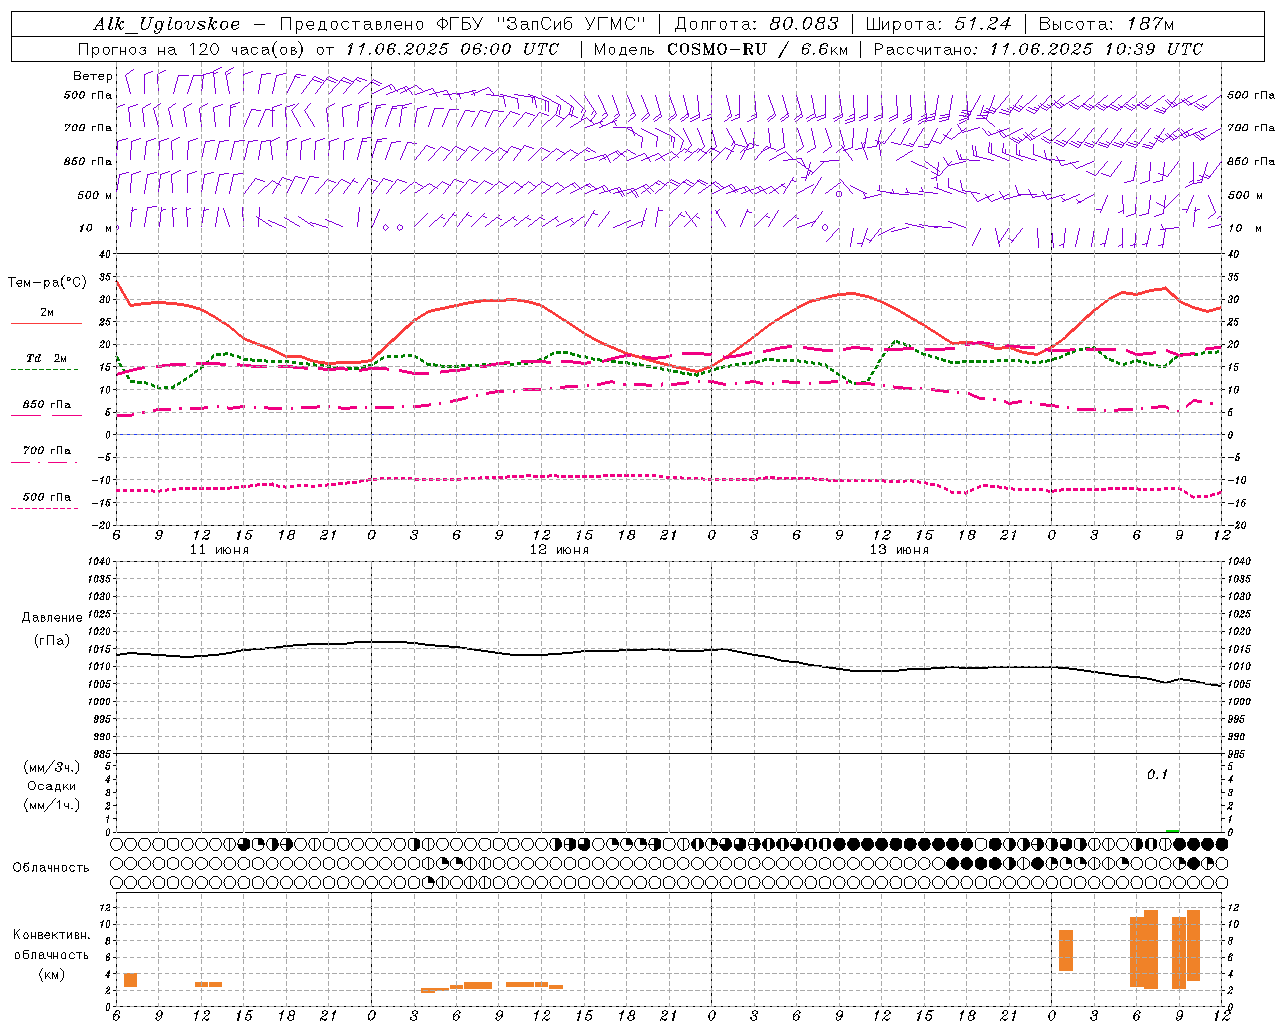Click the "Конвективн." convective cloud label
The height and width of the screenshot is (1024, 1280).
coord(52,935)
